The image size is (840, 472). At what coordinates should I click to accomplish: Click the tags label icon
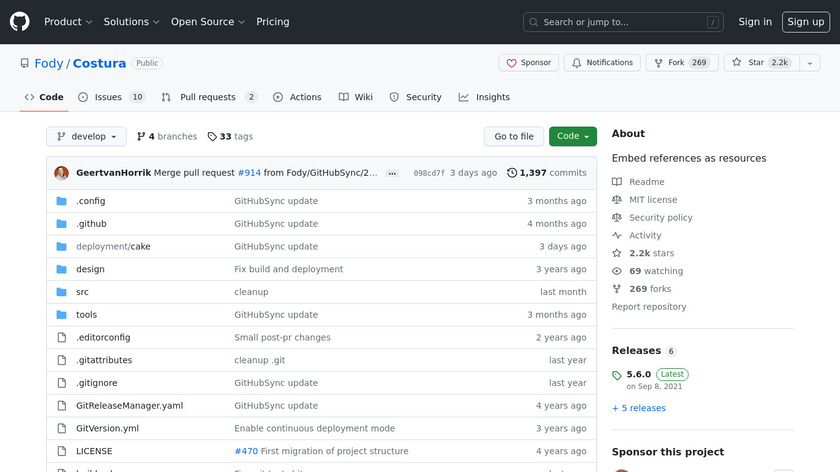(x=212, y=137)
